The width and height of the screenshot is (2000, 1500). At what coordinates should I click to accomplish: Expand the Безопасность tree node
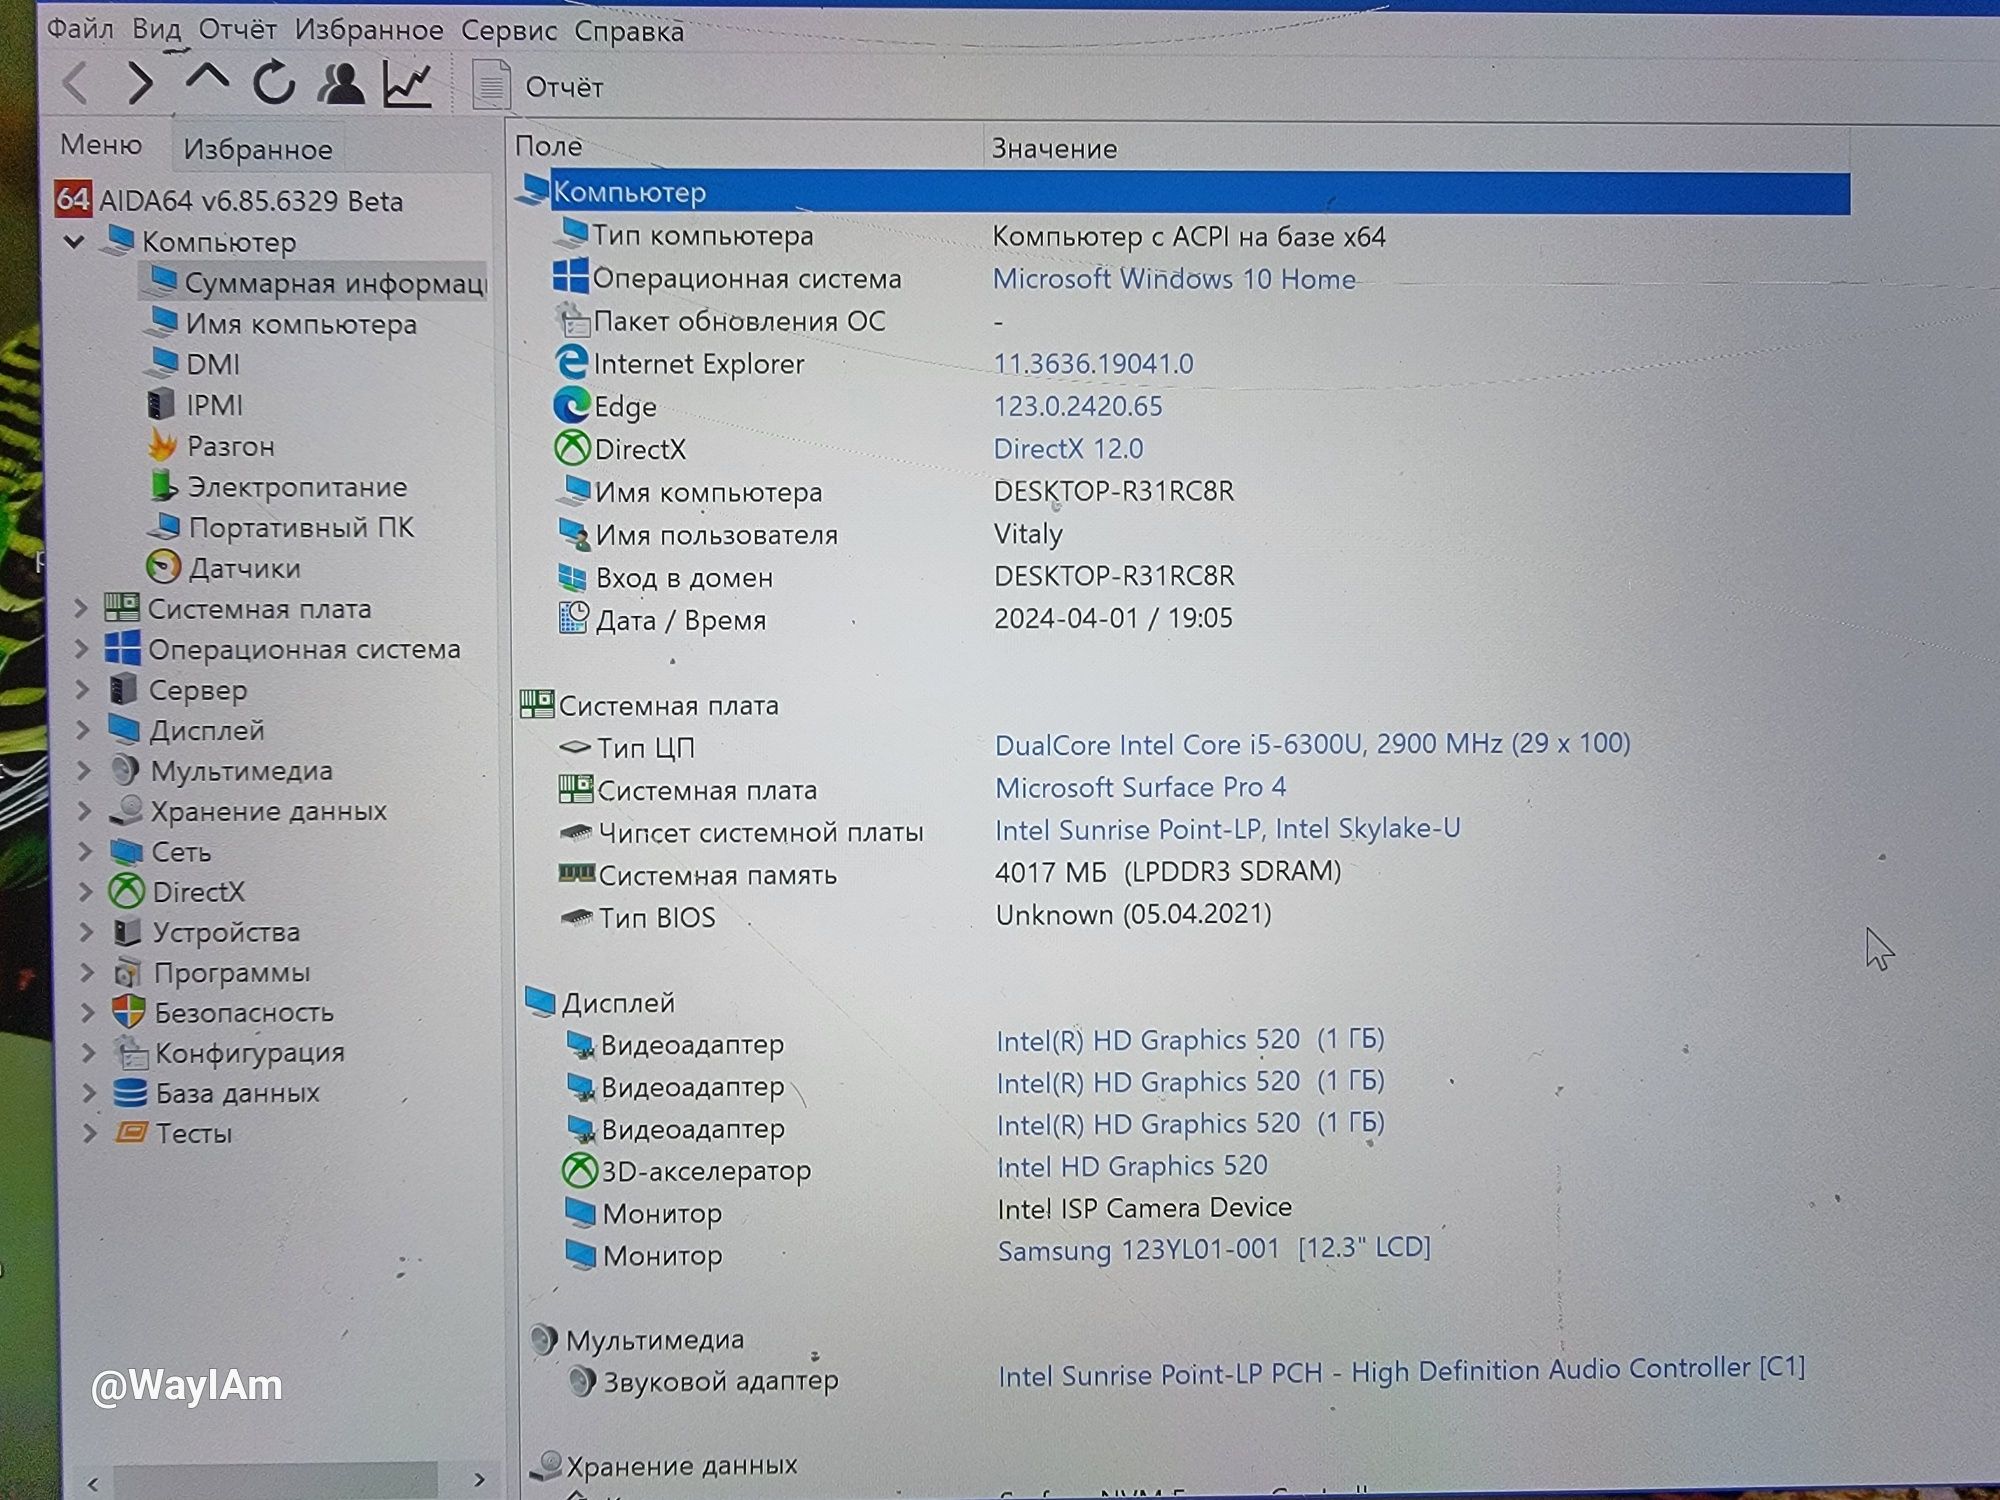(87, 1012)
